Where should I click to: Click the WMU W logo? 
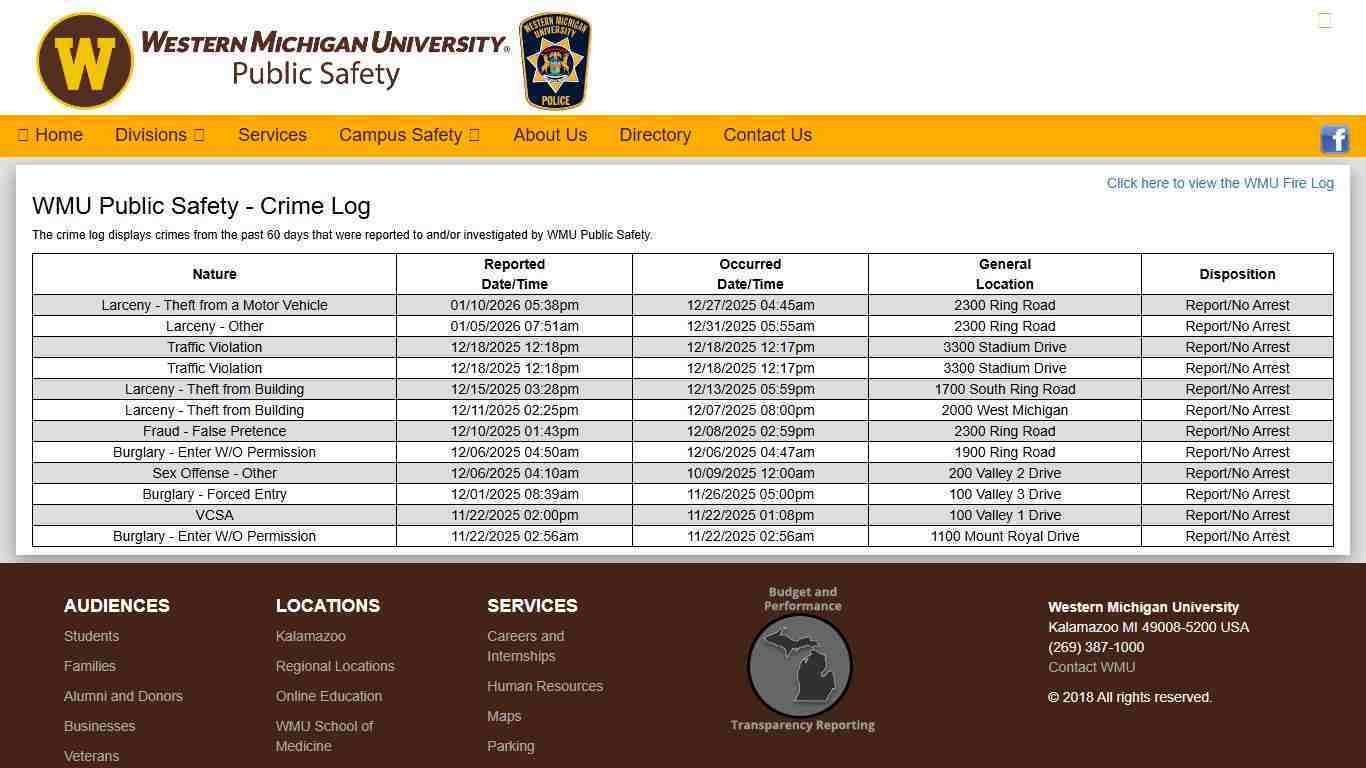[x=84, y=60]
